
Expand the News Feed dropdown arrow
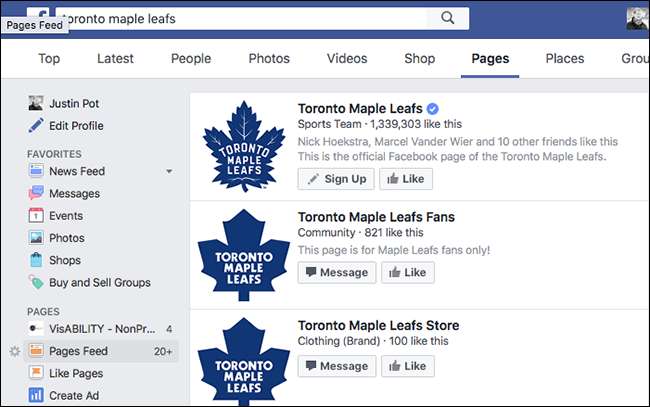pyautogui.click(x=169, y=172)
